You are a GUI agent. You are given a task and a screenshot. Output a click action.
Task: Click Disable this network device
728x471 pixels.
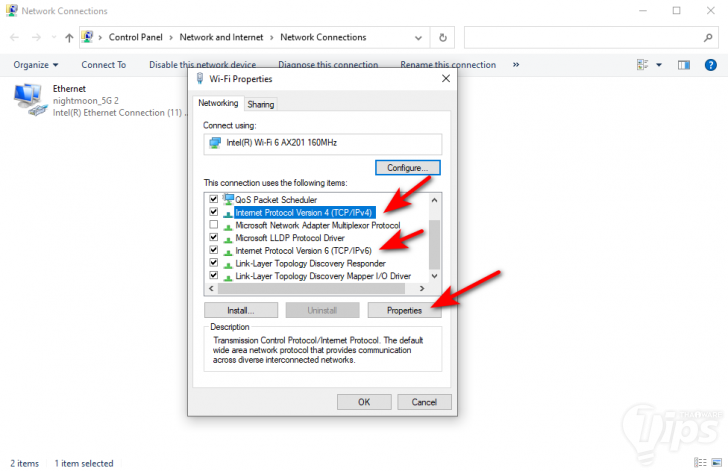click(x=202, y=65)
